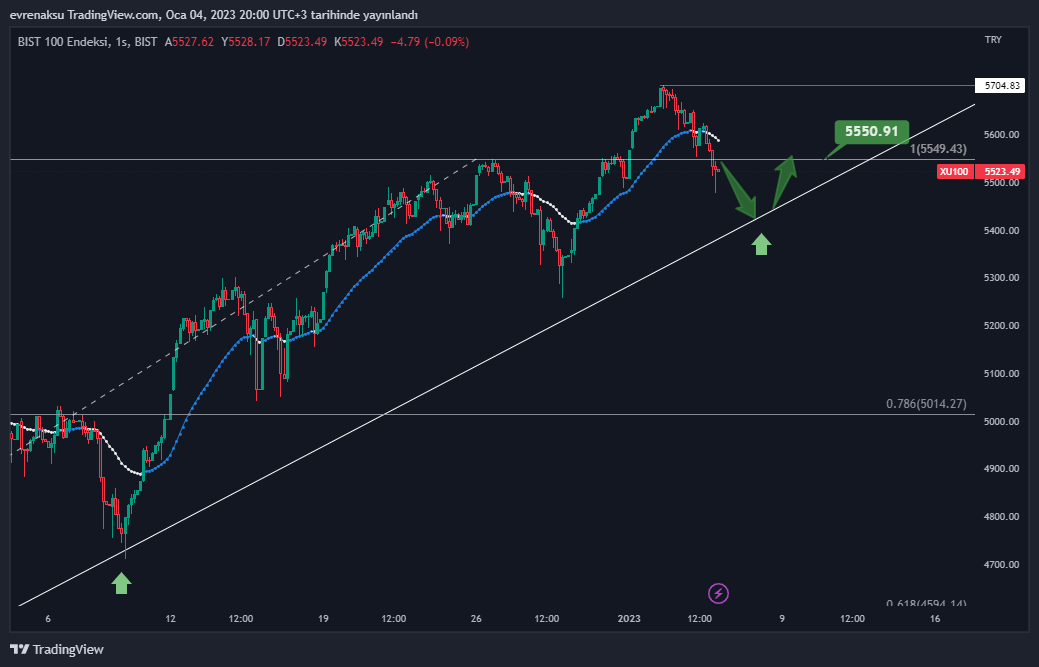Click the BIST 100 Endeksi symbol title
Screen dimensions: 1039x667
tap(64, 42)
